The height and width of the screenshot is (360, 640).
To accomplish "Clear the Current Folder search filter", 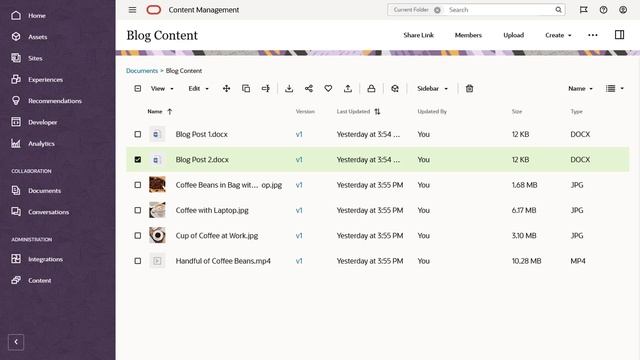I will click(x=437, y=10).
